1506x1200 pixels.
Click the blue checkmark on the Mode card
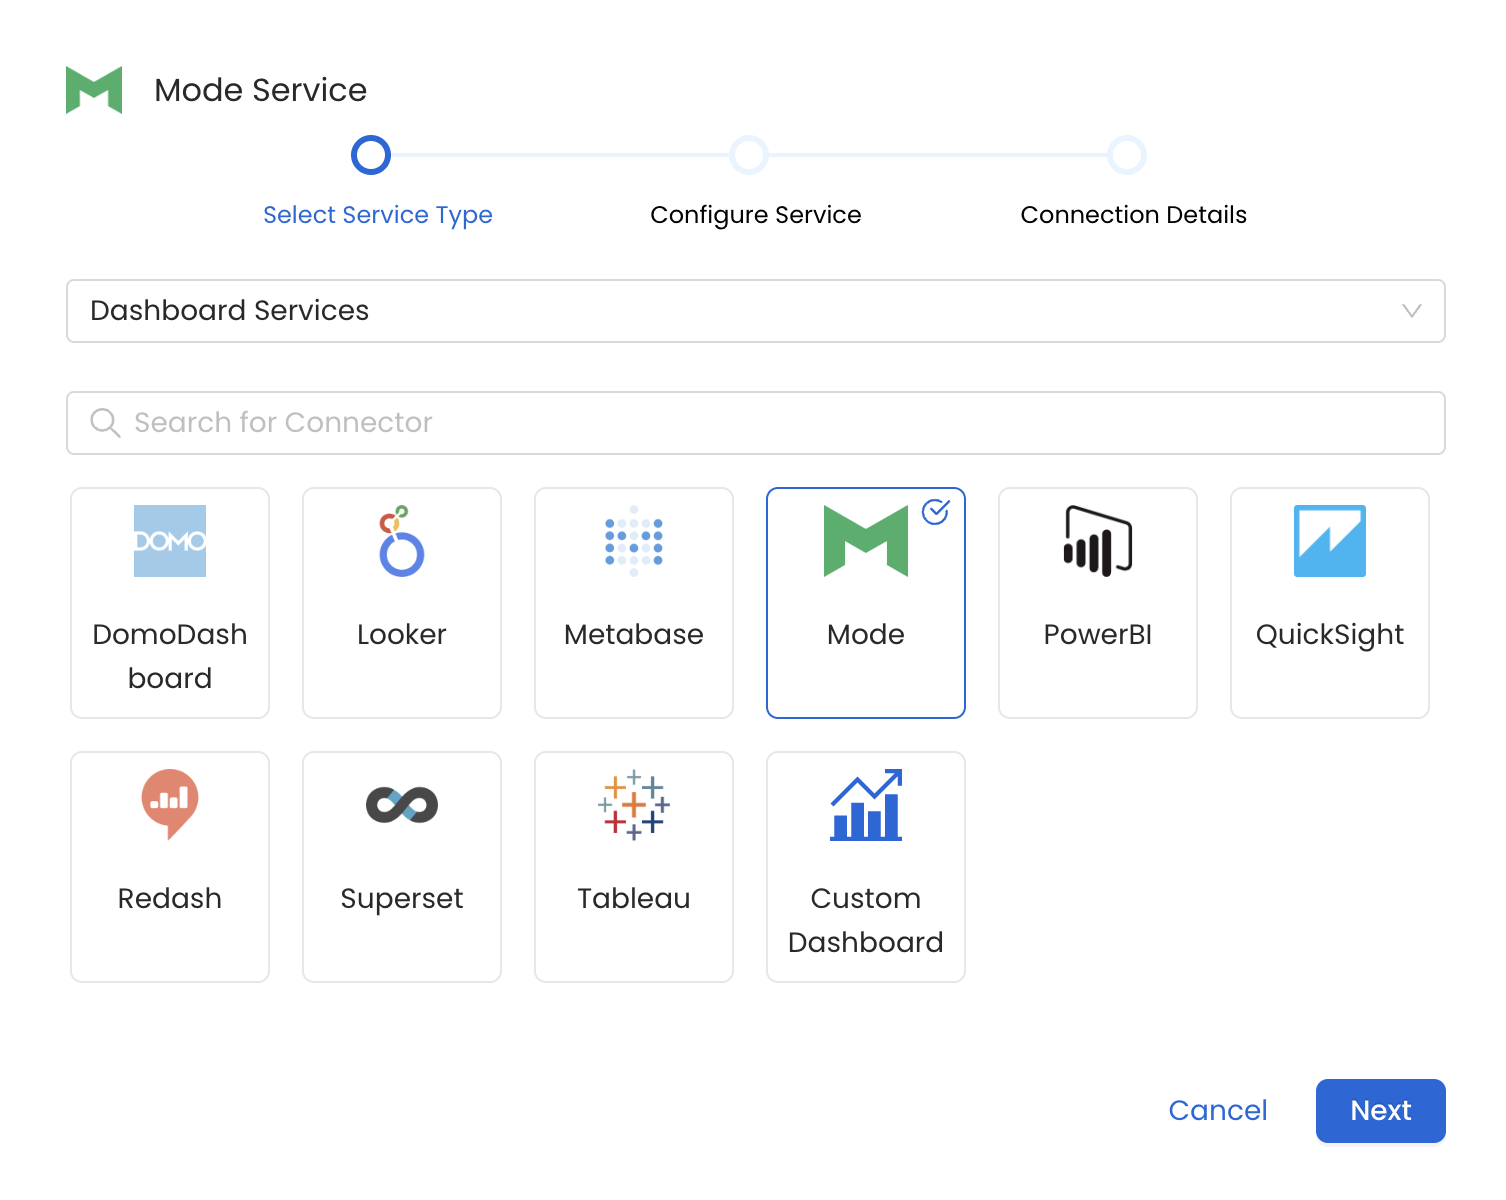[933, 513]
